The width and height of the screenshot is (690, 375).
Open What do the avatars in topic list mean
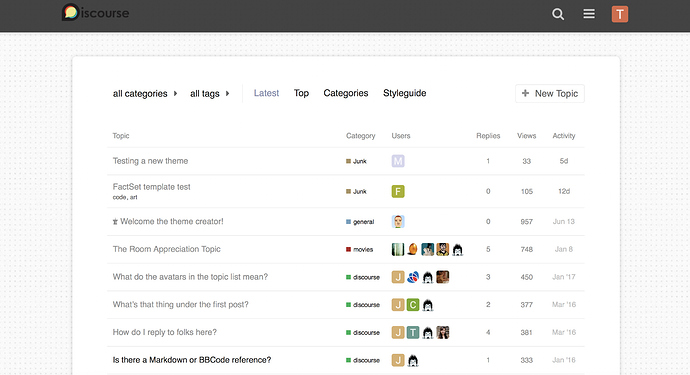coord(190,277)
